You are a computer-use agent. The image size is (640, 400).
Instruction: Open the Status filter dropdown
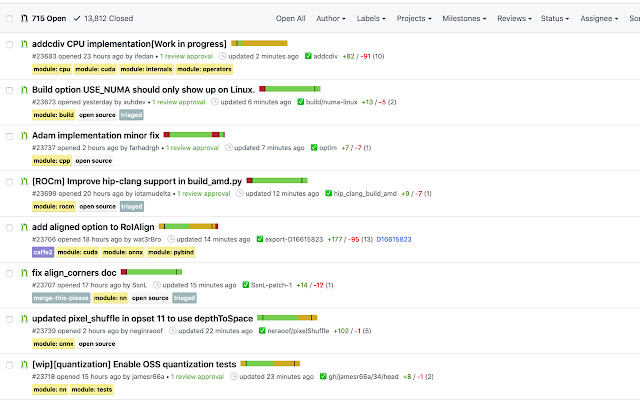pyautogui.click(x=555, y=18)
